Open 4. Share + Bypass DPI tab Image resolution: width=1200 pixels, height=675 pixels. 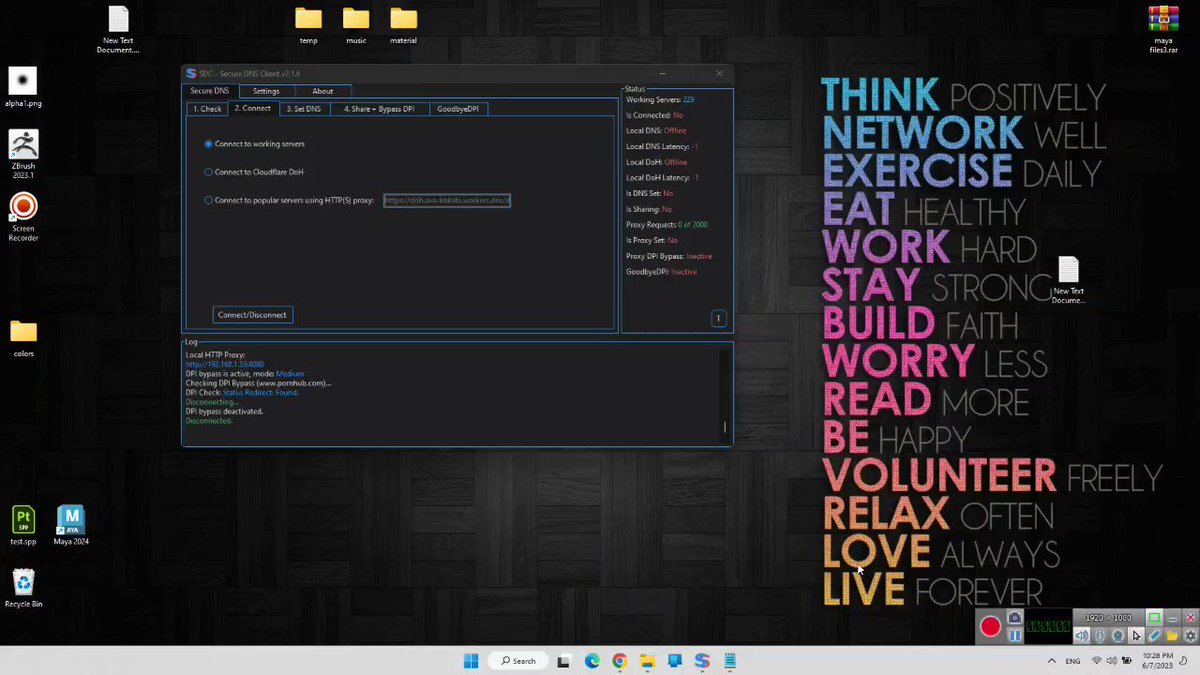tap(379, 108)
